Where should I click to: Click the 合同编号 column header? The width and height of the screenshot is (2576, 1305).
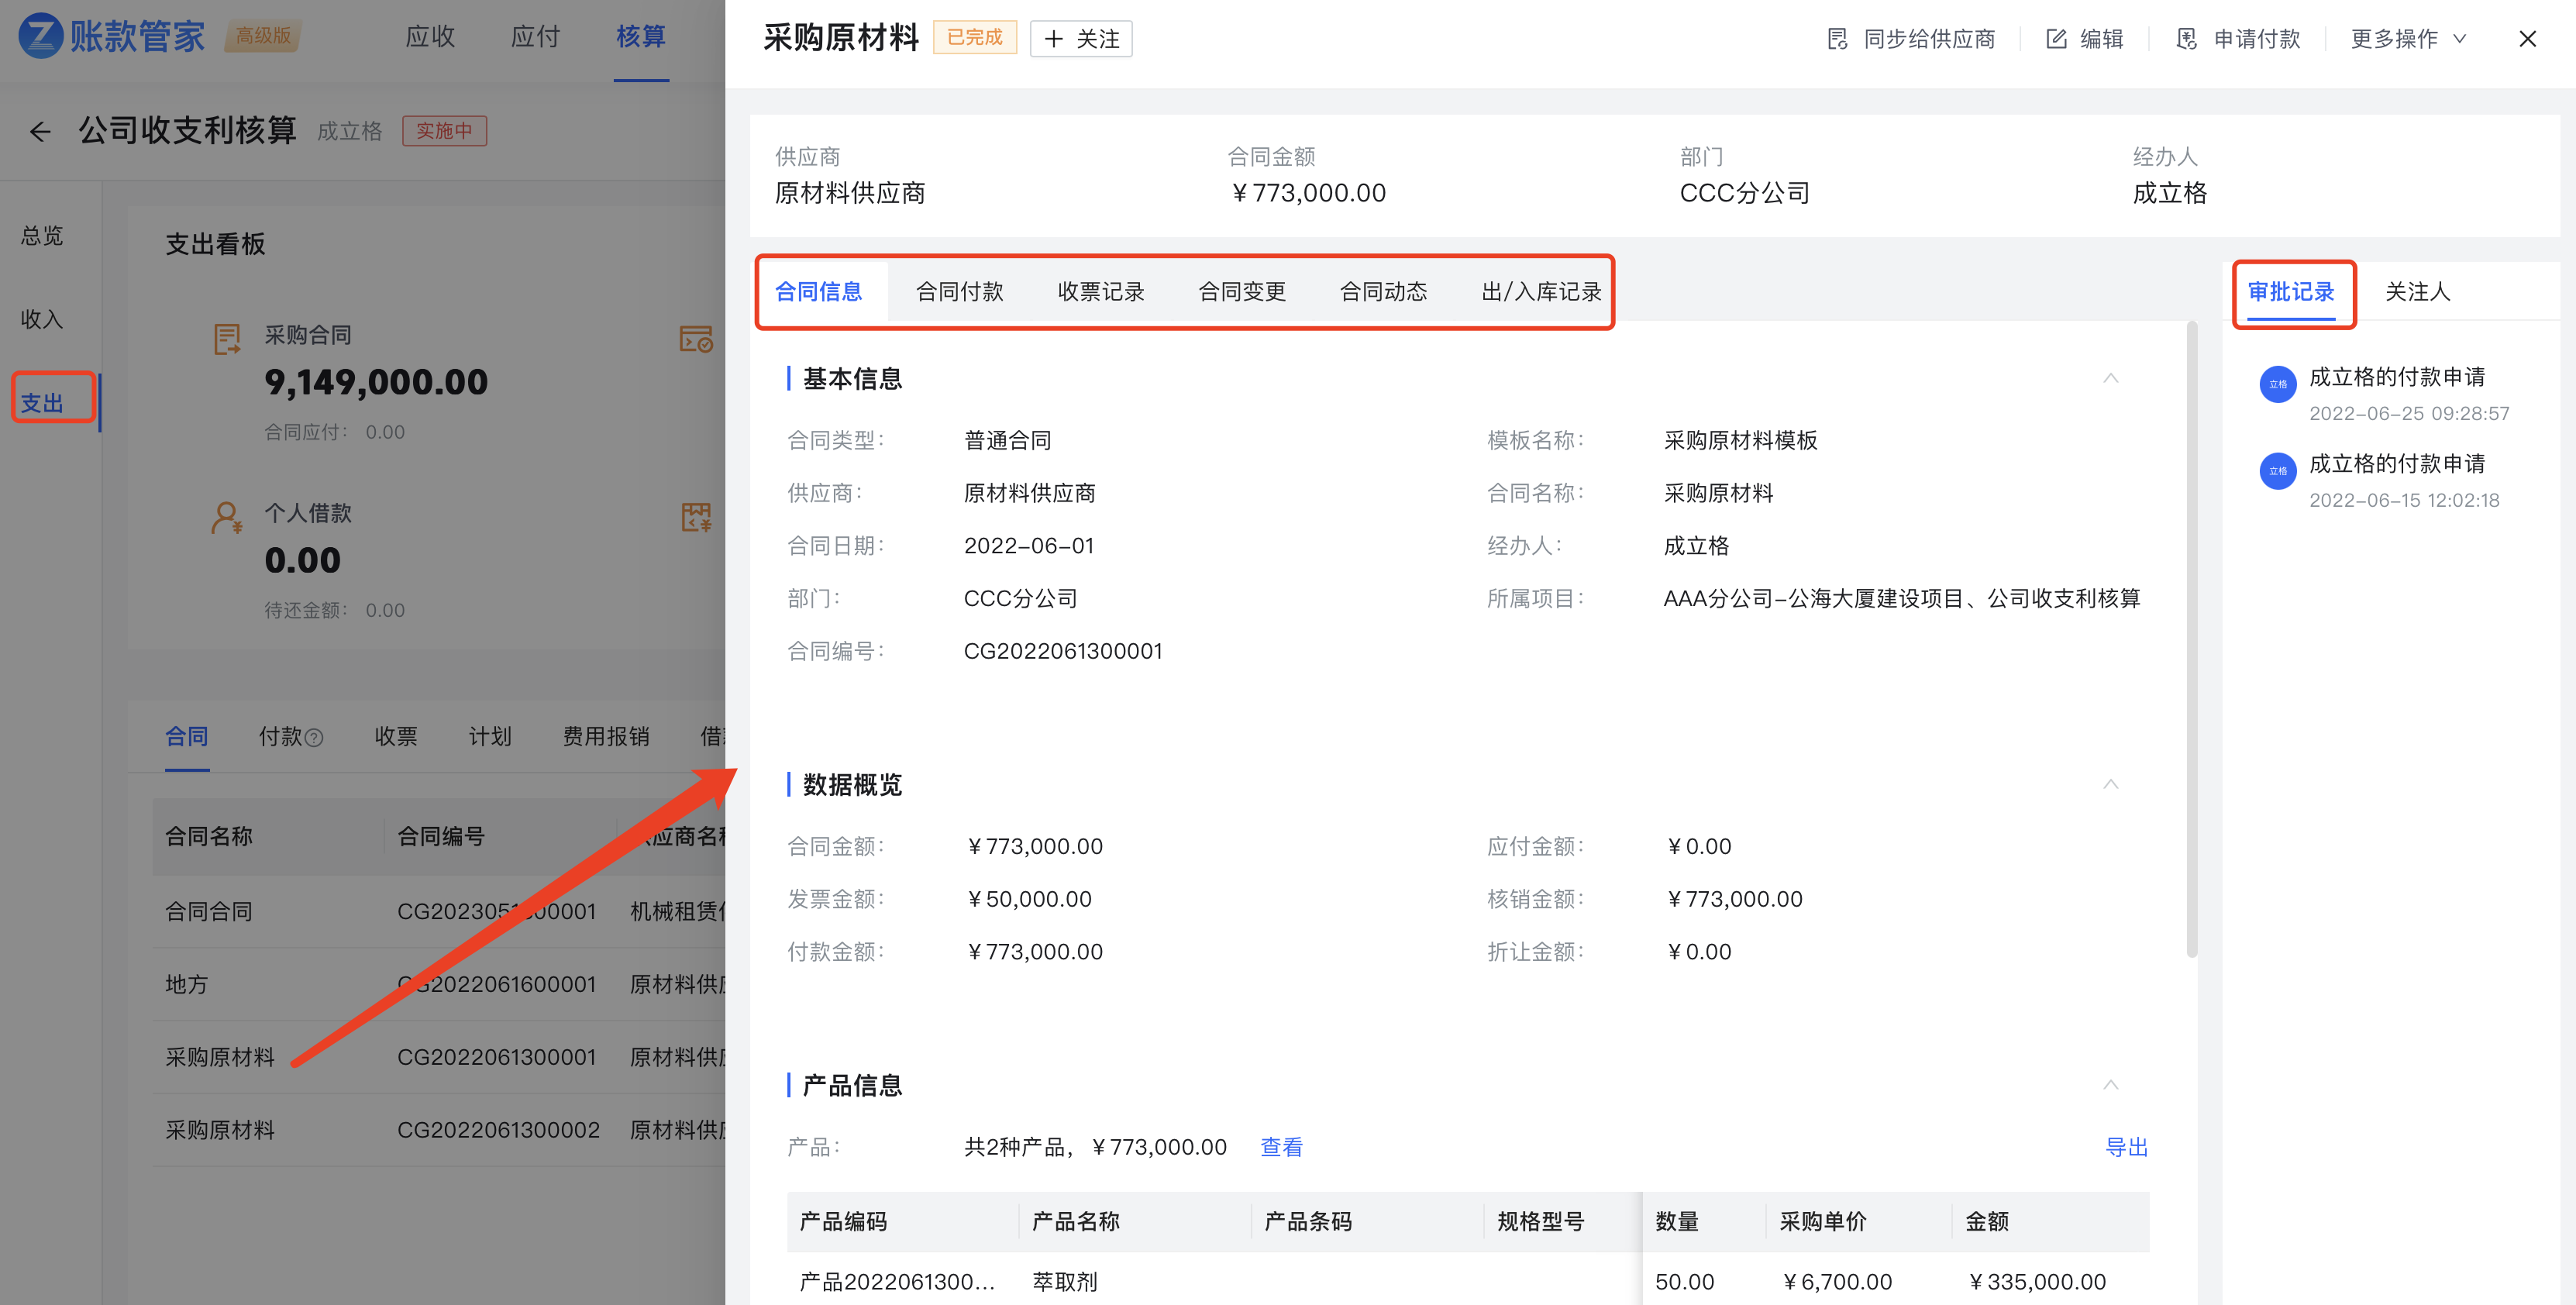click(441, 837)
